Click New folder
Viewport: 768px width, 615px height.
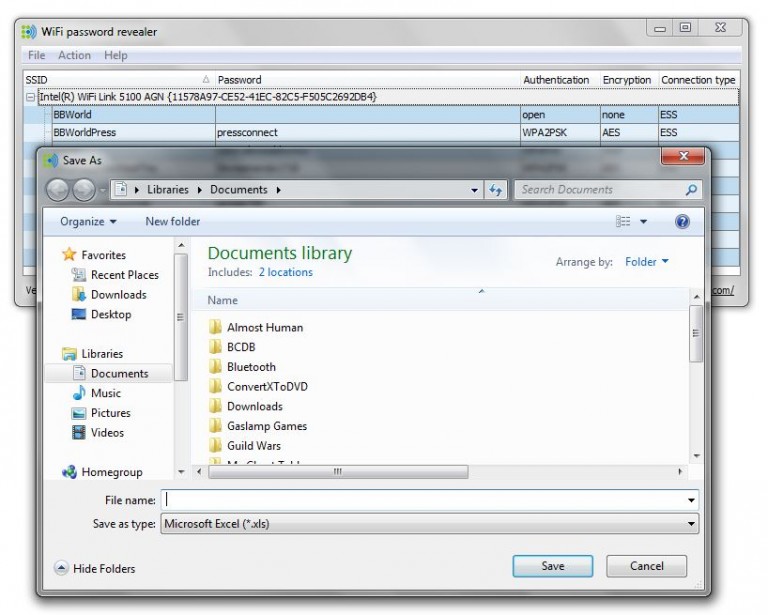click(x=172, y=221)
